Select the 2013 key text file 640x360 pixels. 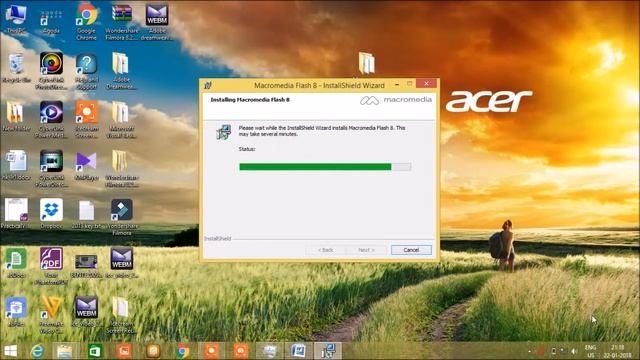[86, 215]
